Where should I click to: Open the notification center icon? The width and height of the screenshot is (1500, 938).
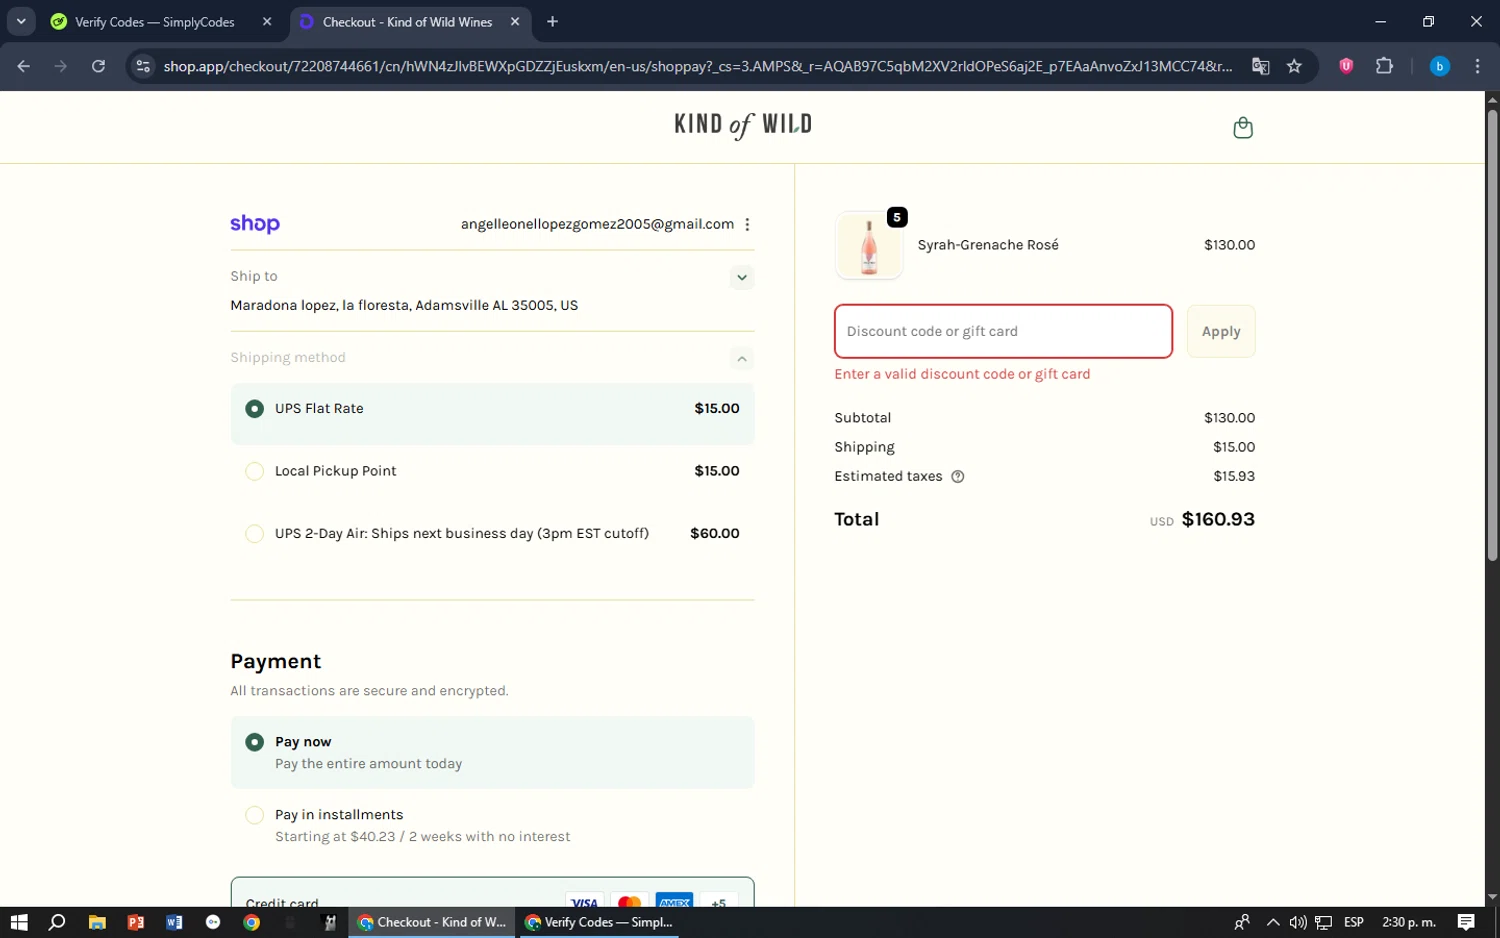(1466, 922)
